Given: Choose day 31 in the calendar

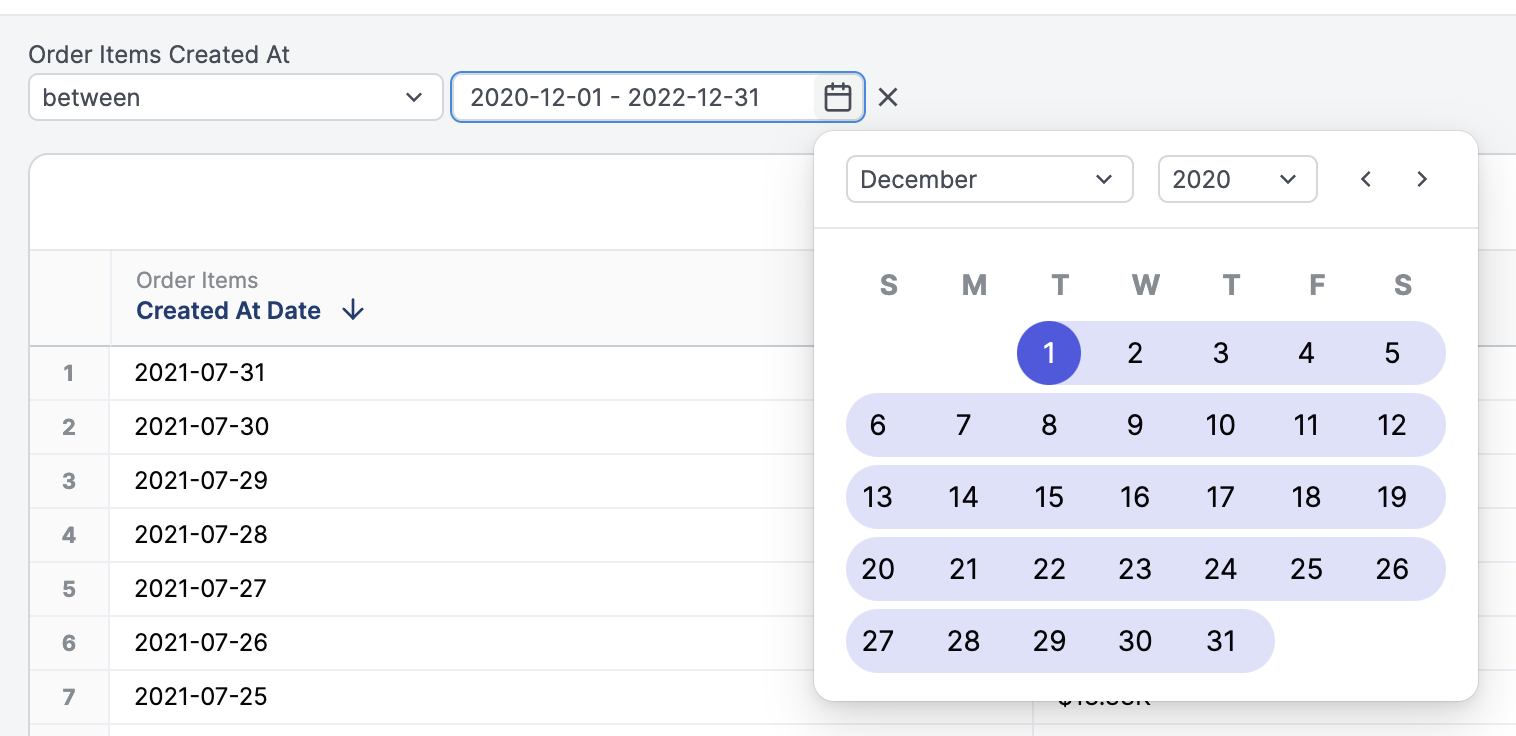Looking at the screenshot, I should [x=1220, y=641].
